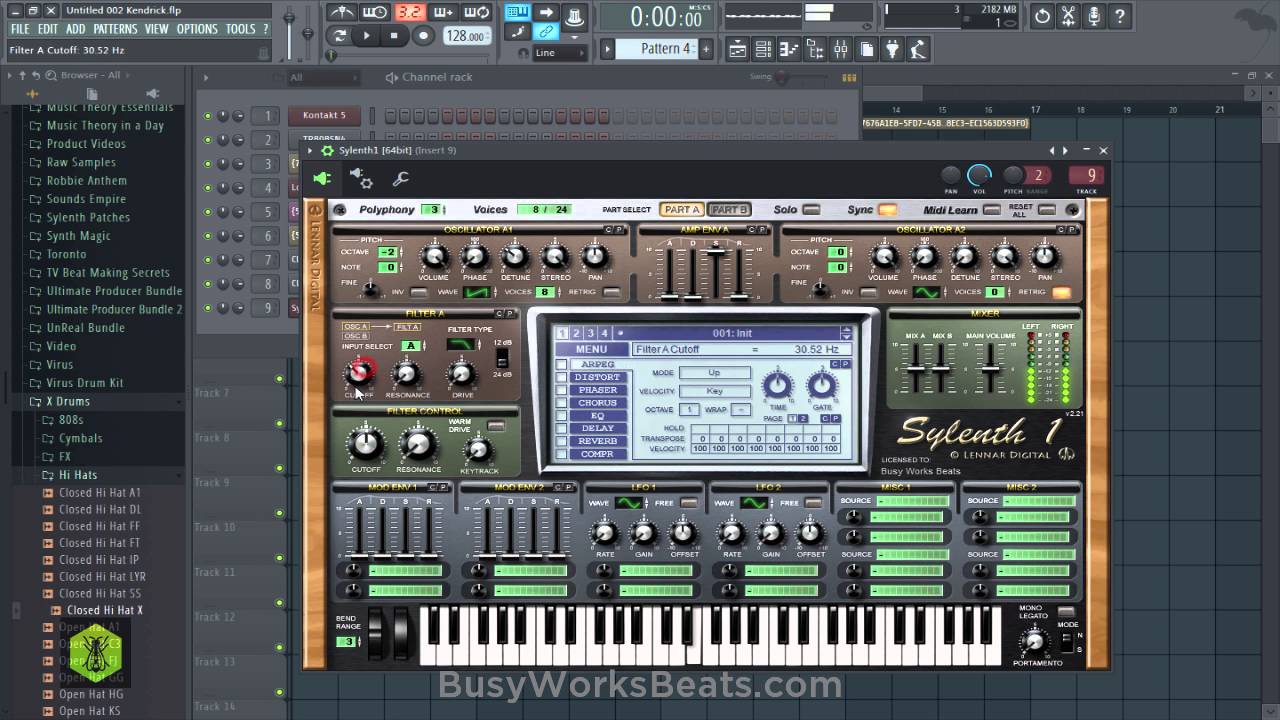Viewport: 1280px width, 720px height.
Task: Open the VIEW menu
Action: coord(157,29)
